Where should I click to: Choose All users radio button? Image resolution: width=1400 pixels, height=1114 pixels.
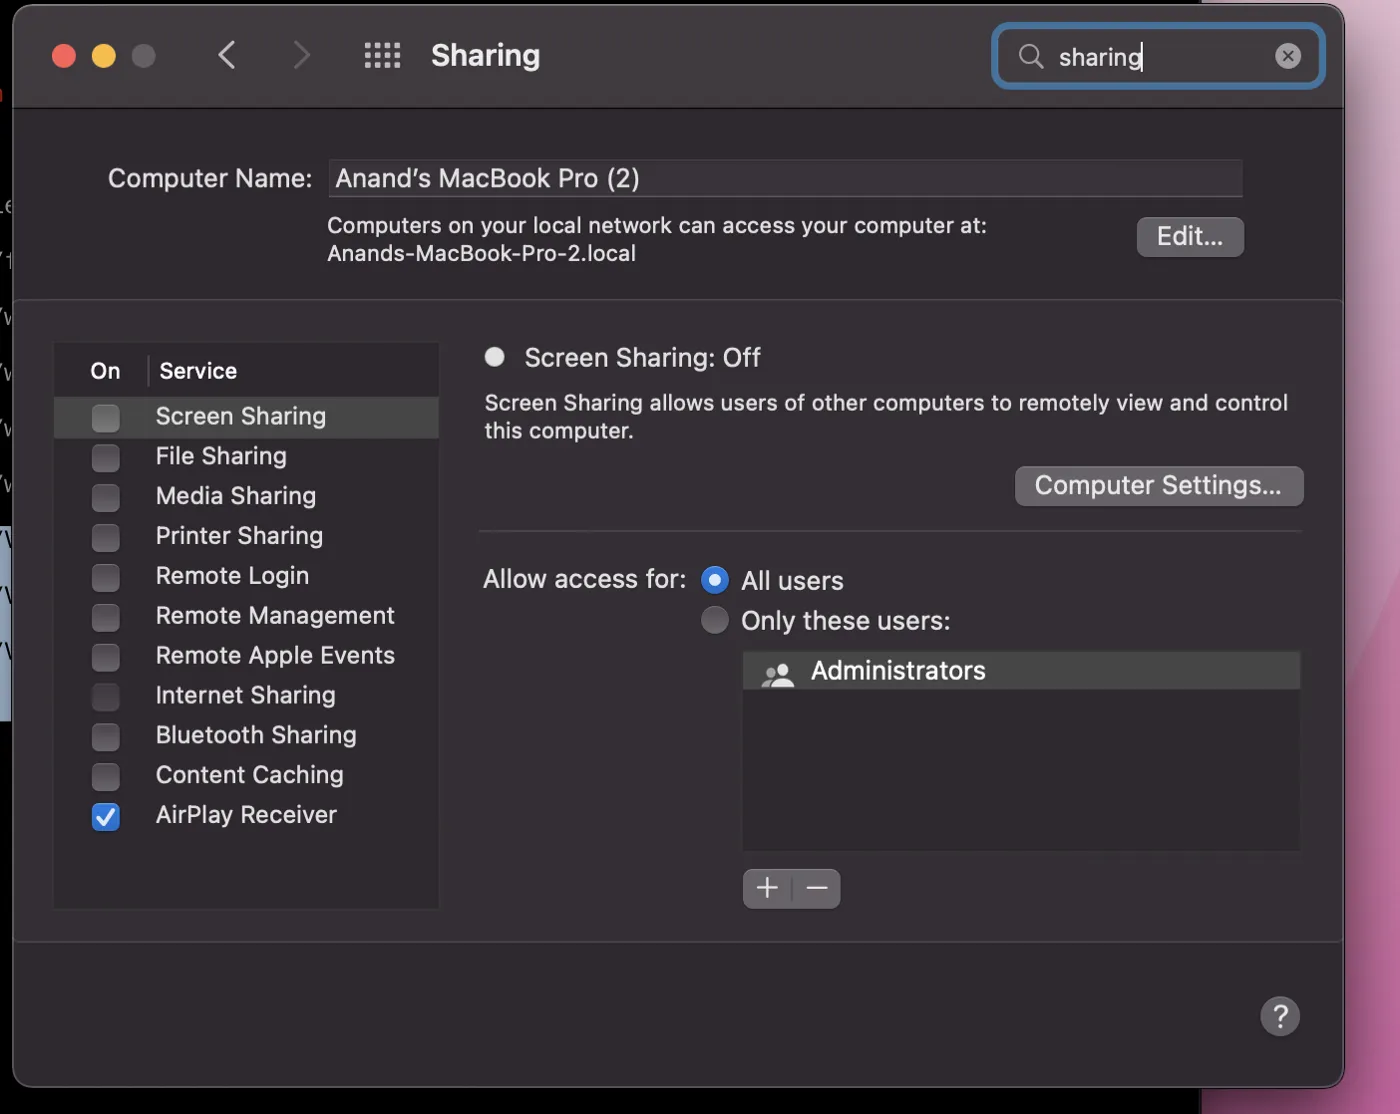coord(715,580)
